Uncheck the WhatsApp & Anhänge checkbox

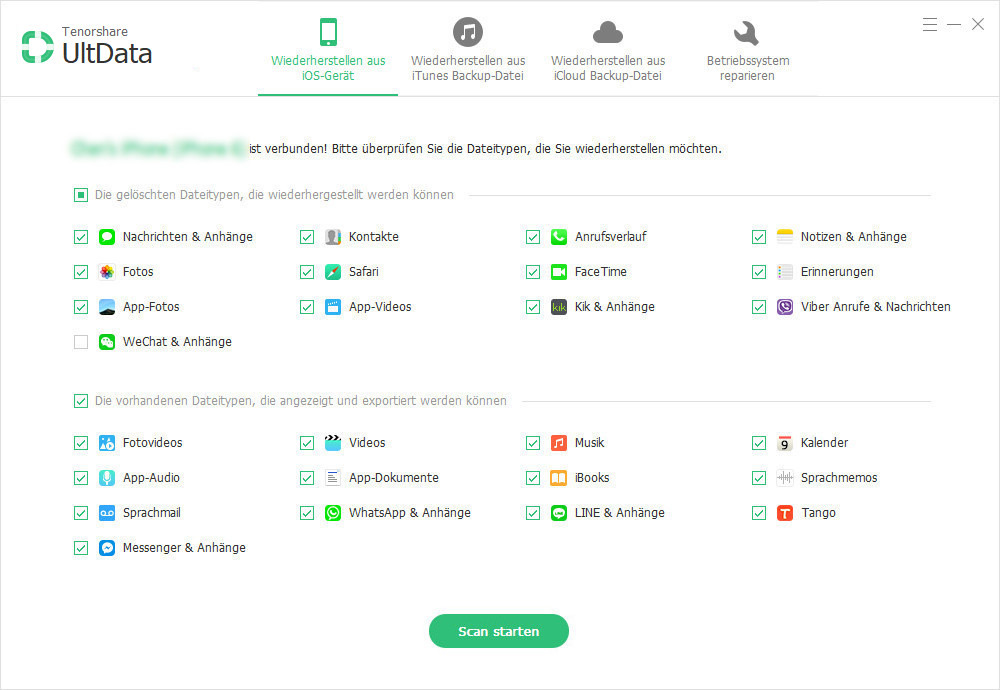[x=307, y=513]
